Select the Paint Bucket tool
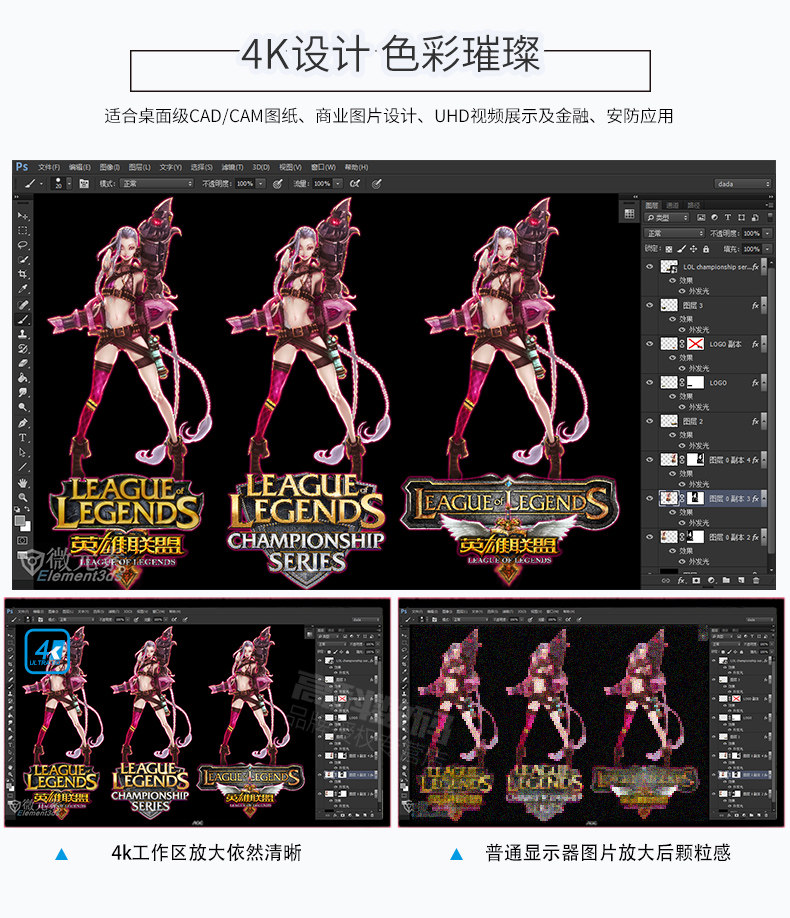The image size is (790, 918). (x=22, y=378)
